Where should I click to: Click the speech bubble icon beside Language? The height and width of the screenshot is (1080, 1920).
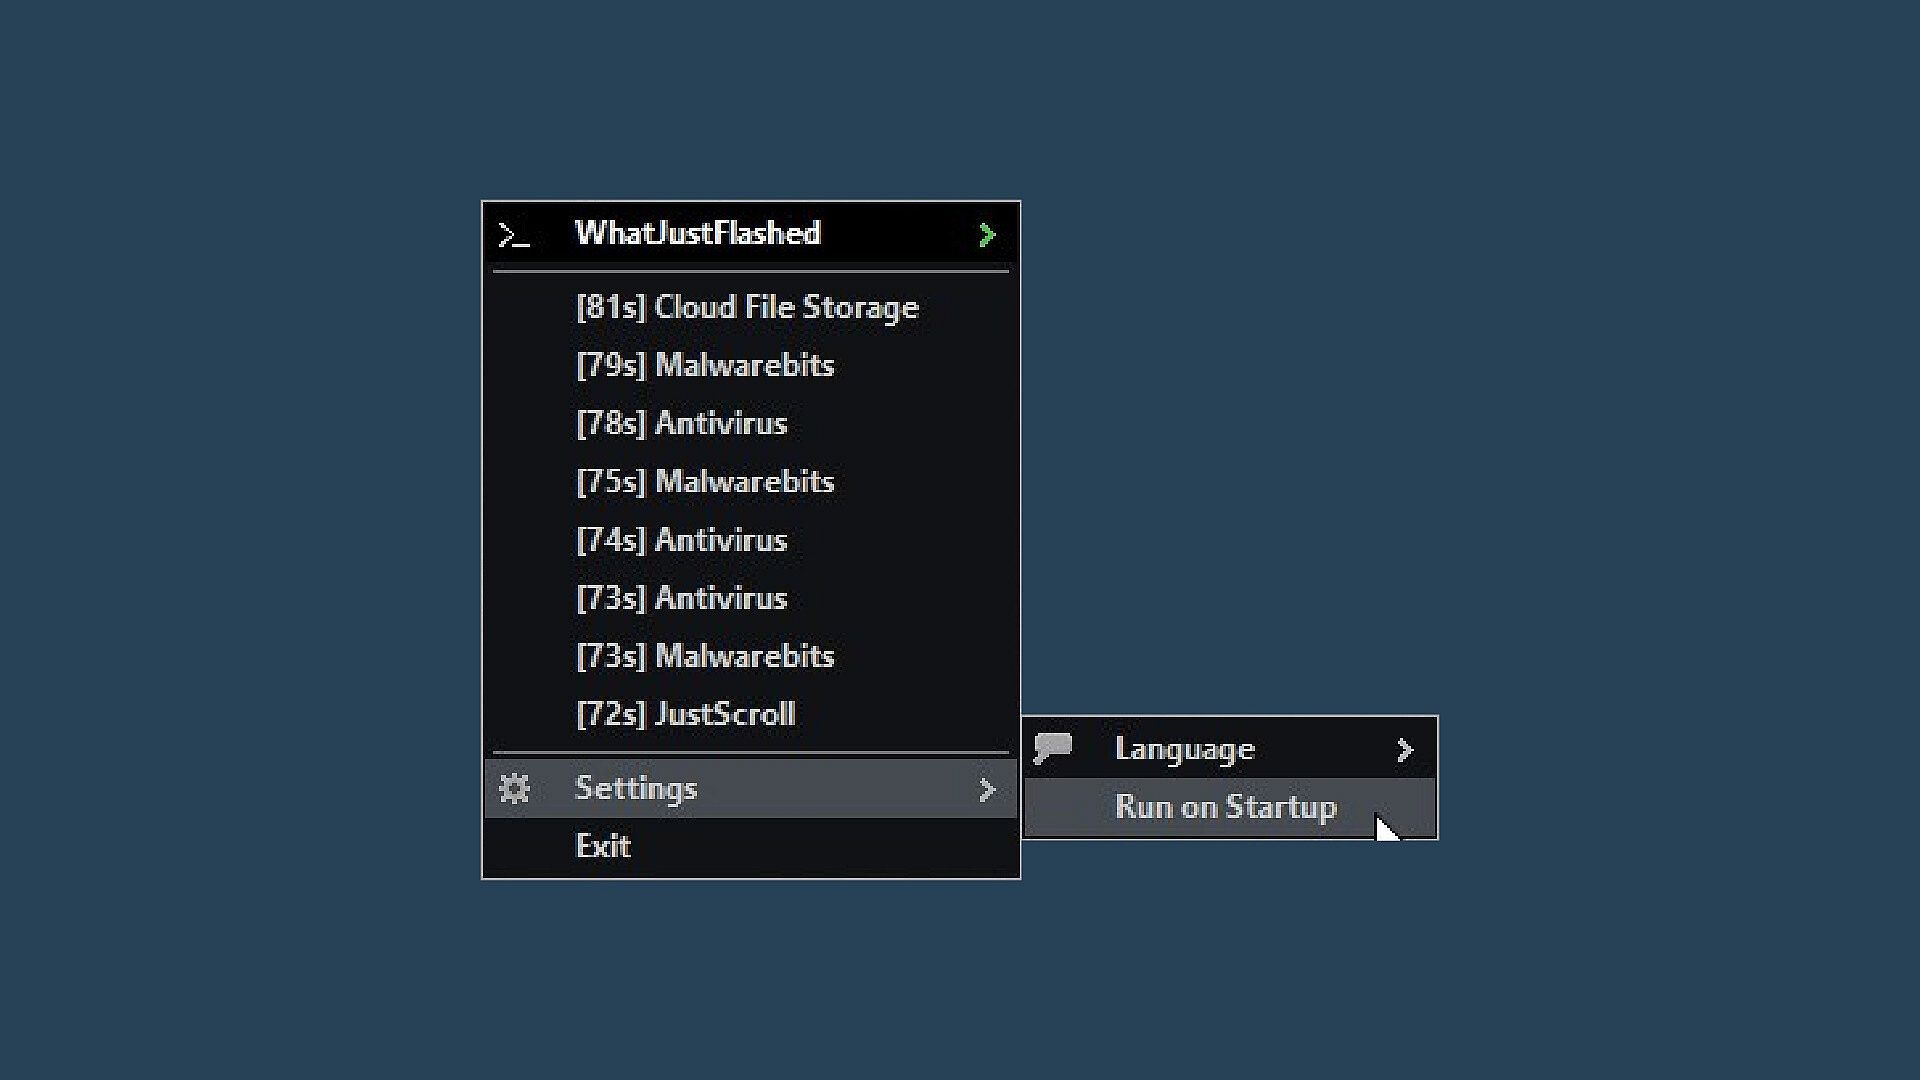pyautogui.click(x=1052, y=748)
